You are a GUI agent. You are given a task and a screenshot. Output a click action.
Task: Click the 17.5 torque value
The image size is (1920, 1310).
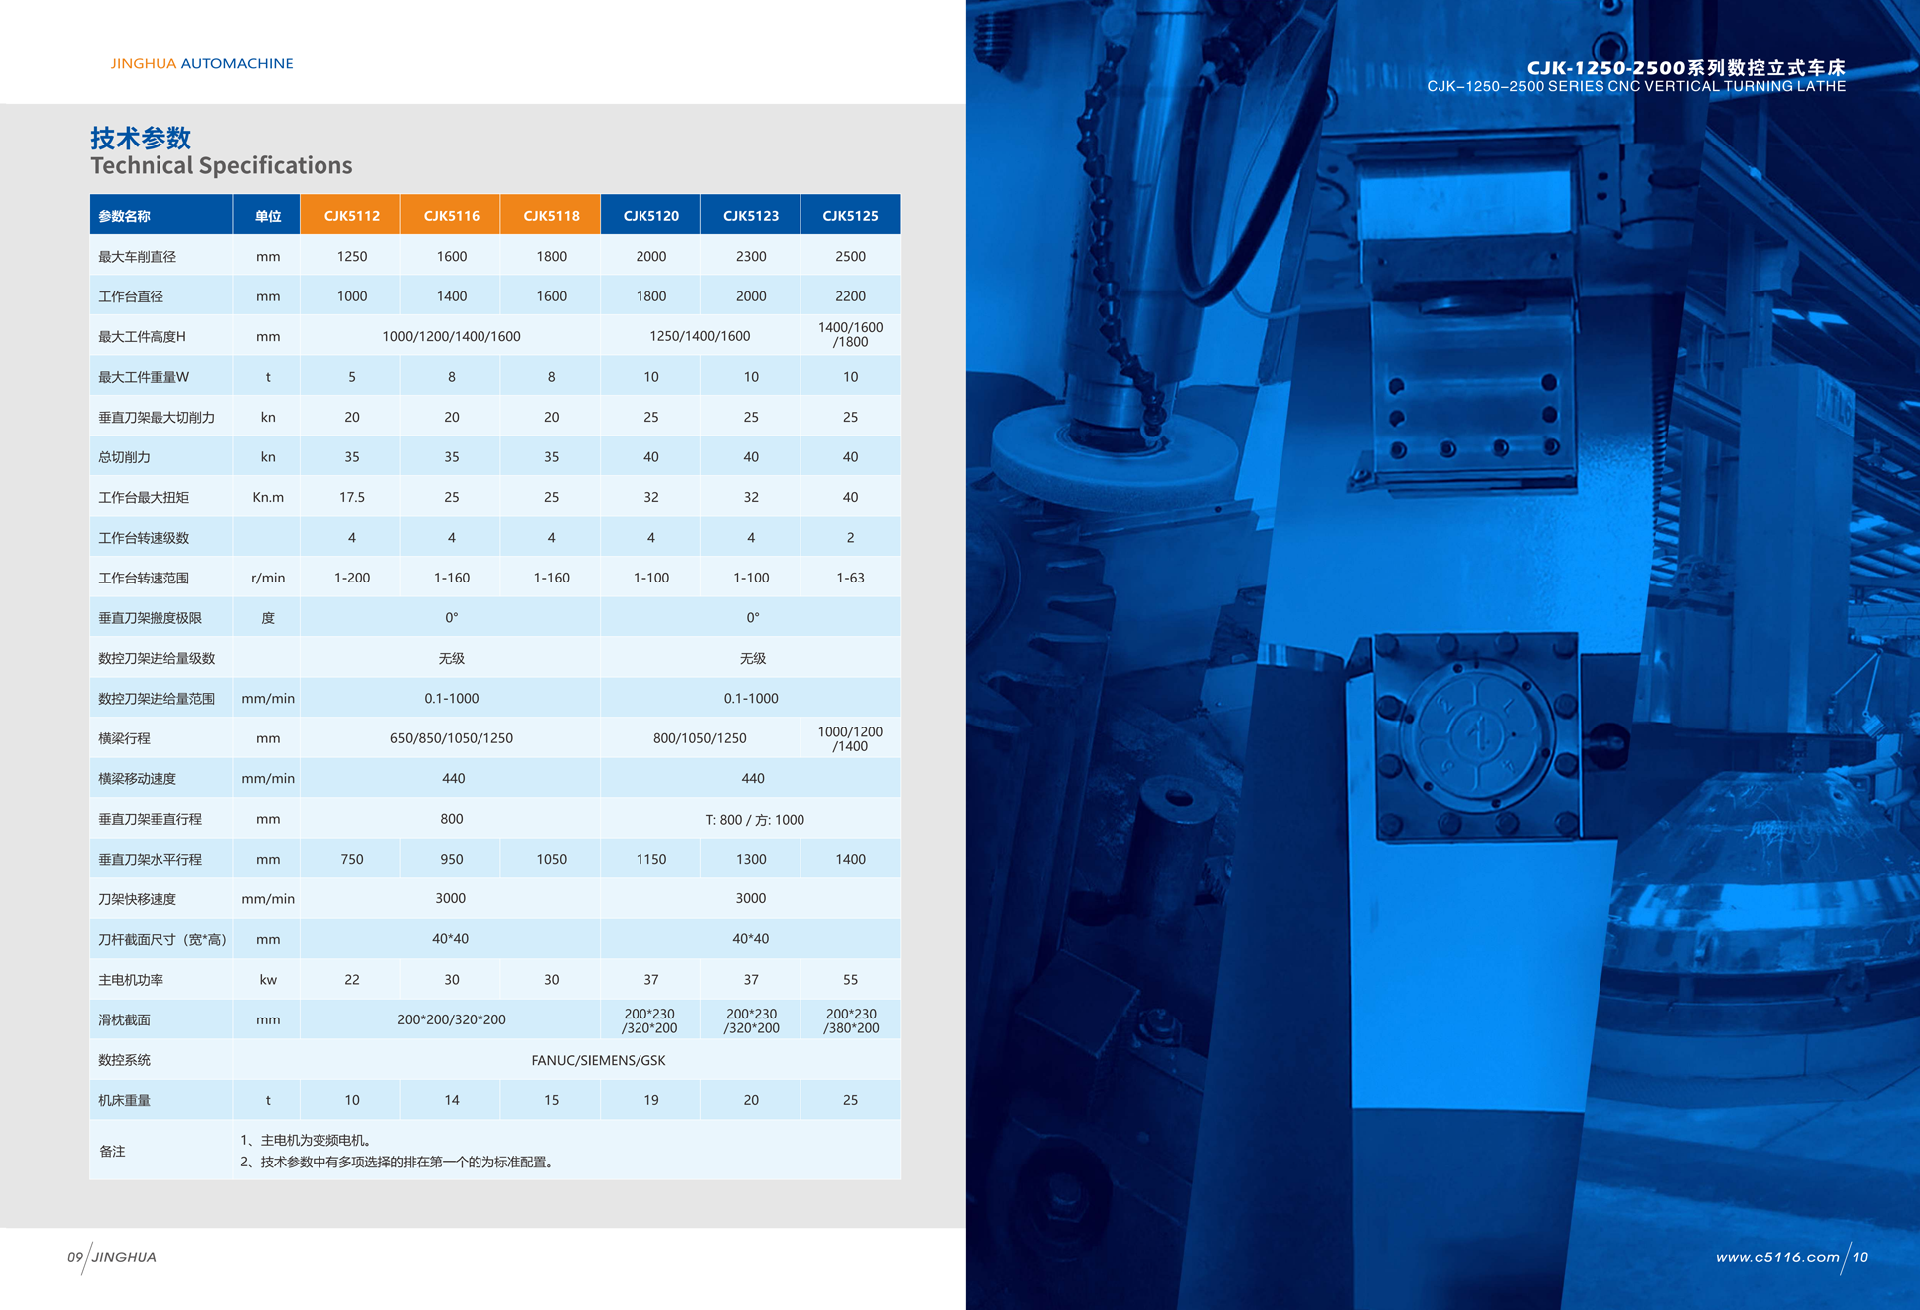[352, 497]
